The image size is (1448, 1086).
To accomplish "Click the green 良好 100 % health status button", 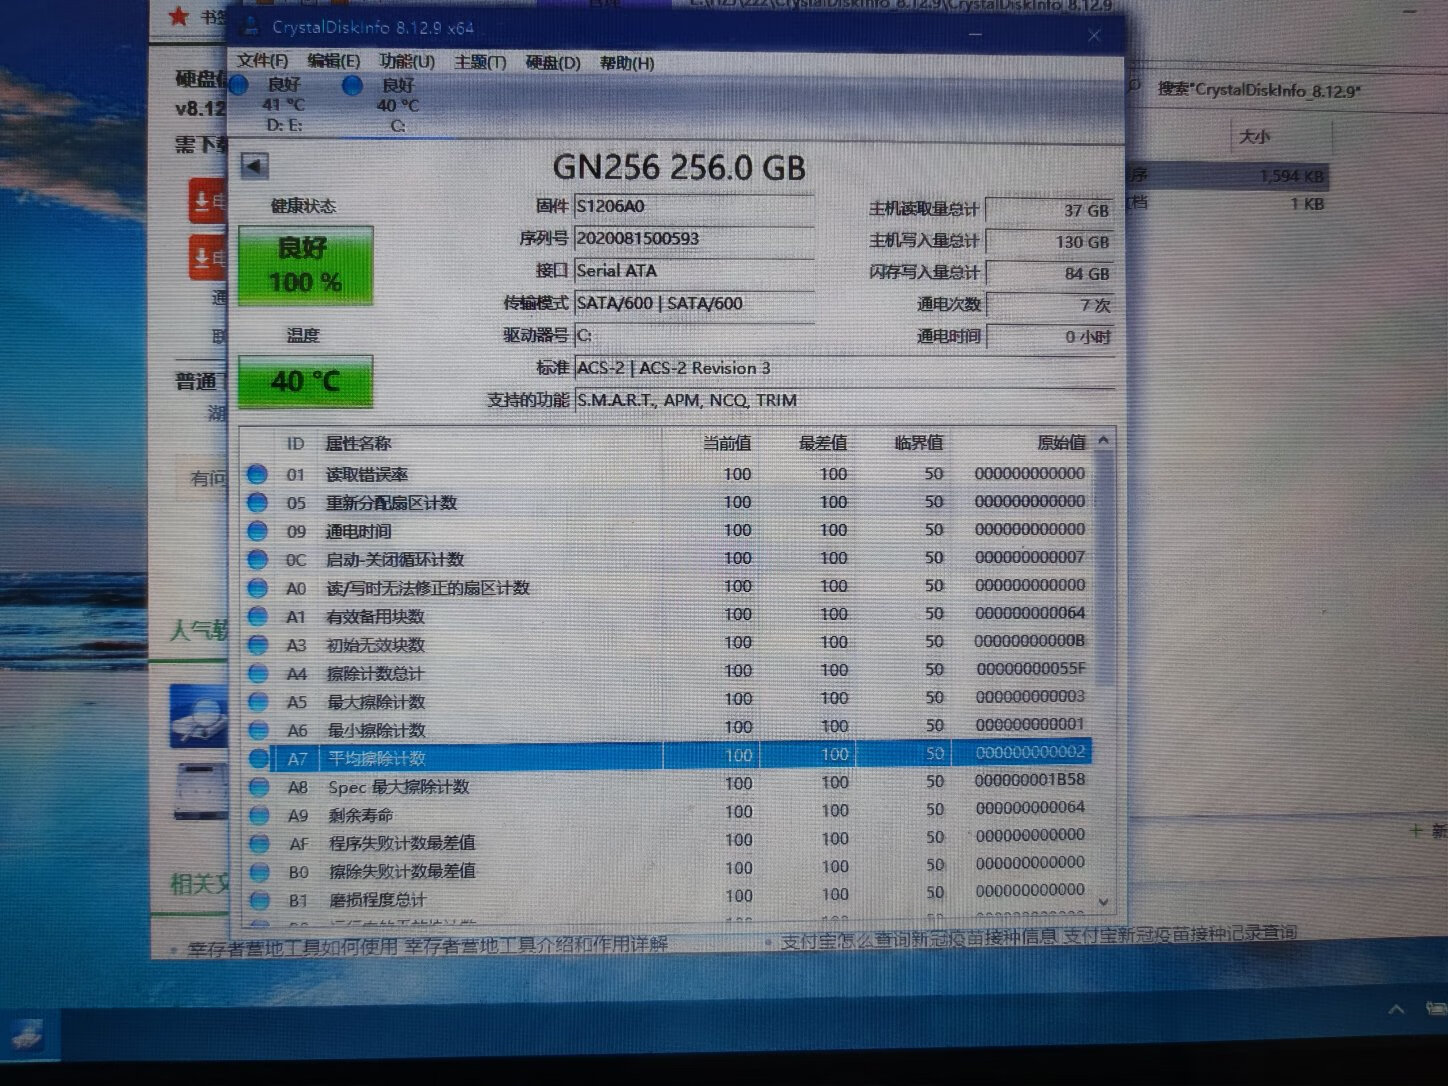I will click(x=305, y=265).
